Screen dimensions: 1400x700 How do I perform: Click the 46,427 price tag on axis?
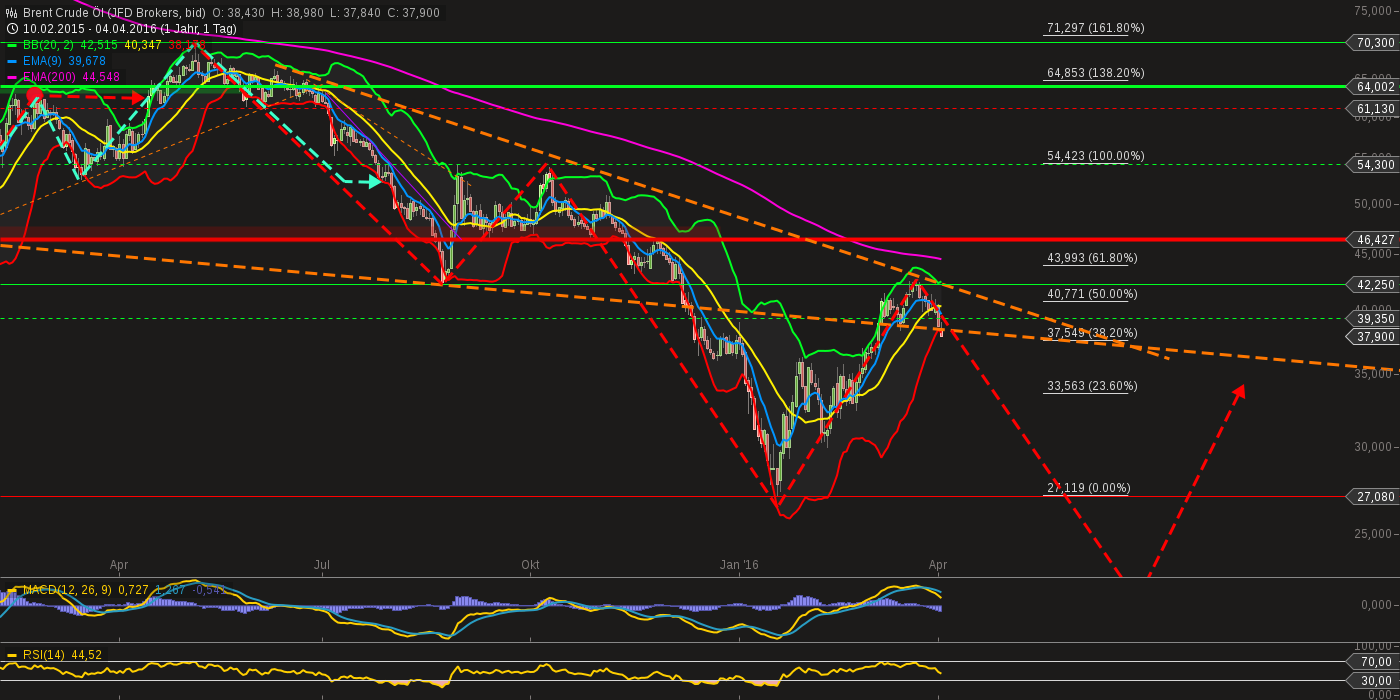tap(1373, 240)
